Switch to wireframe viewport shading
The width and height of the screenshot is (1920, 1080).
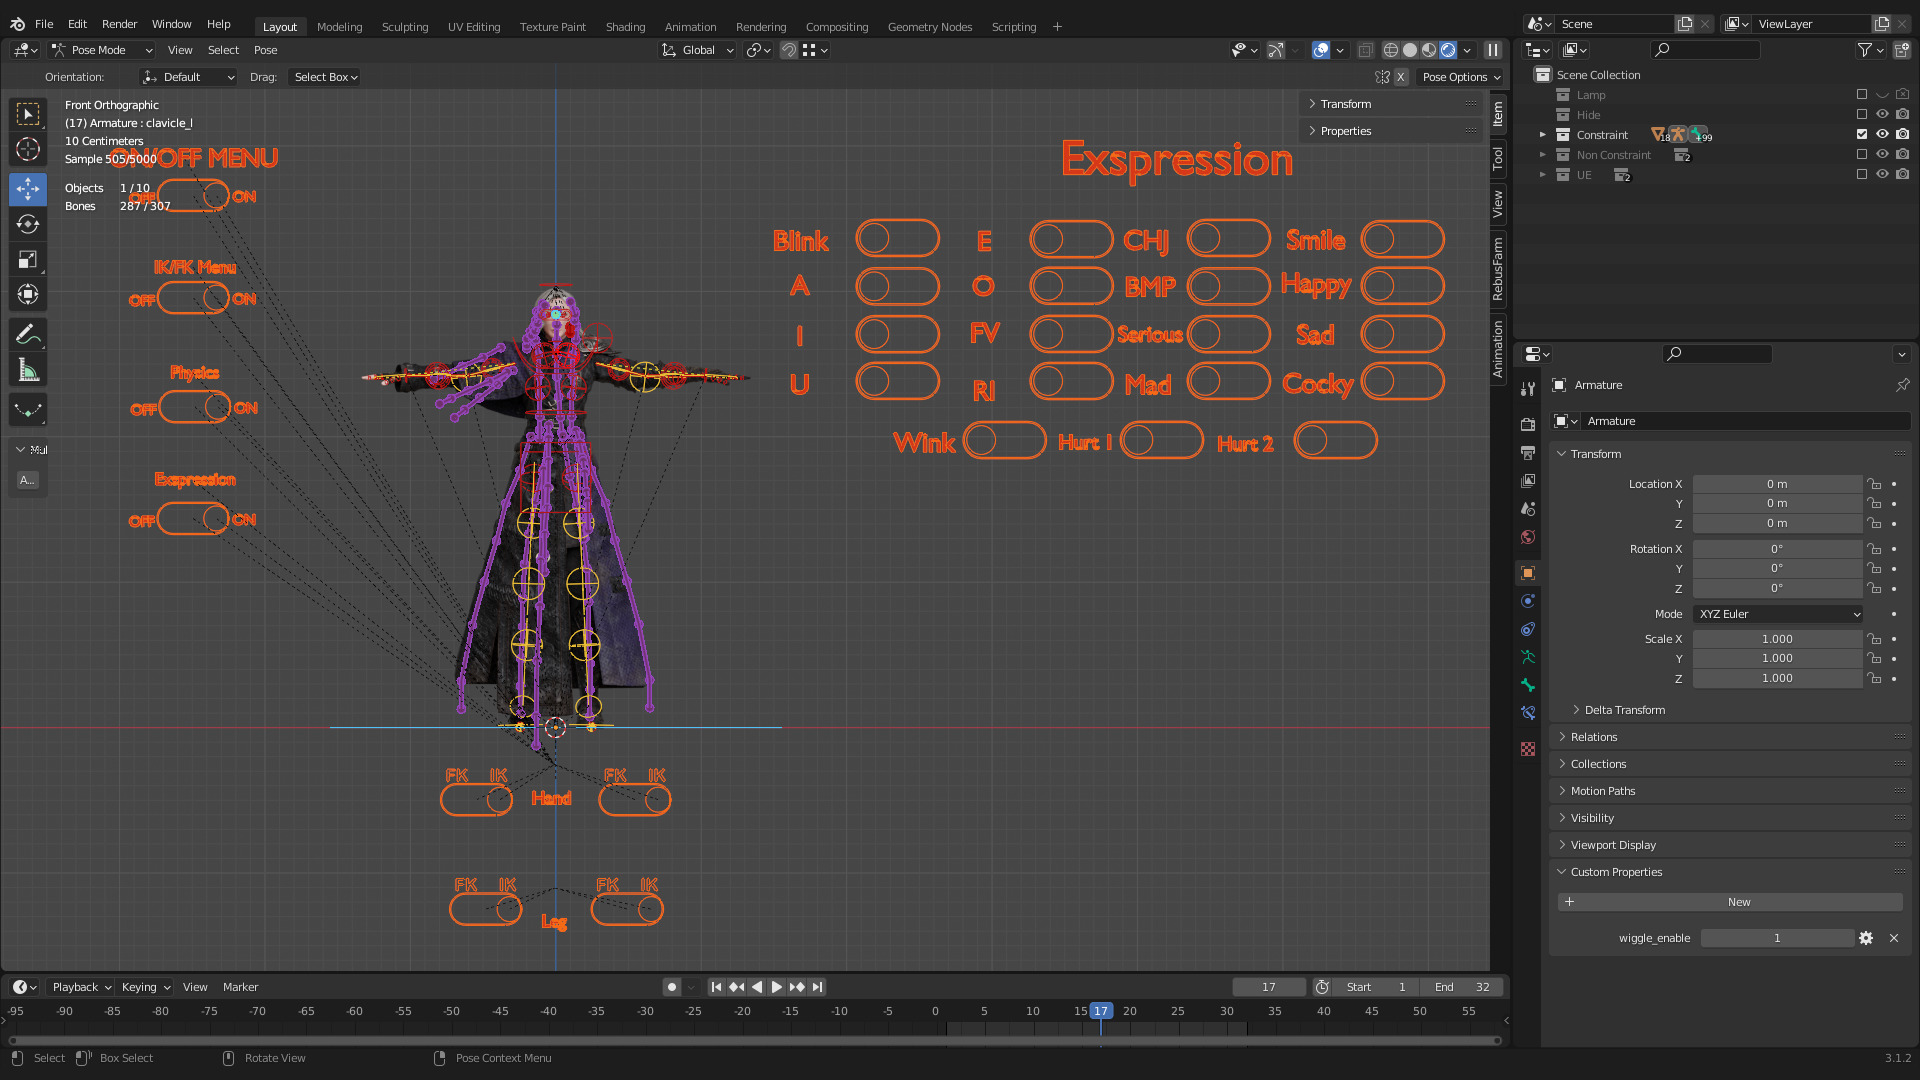pos(1391,50)
